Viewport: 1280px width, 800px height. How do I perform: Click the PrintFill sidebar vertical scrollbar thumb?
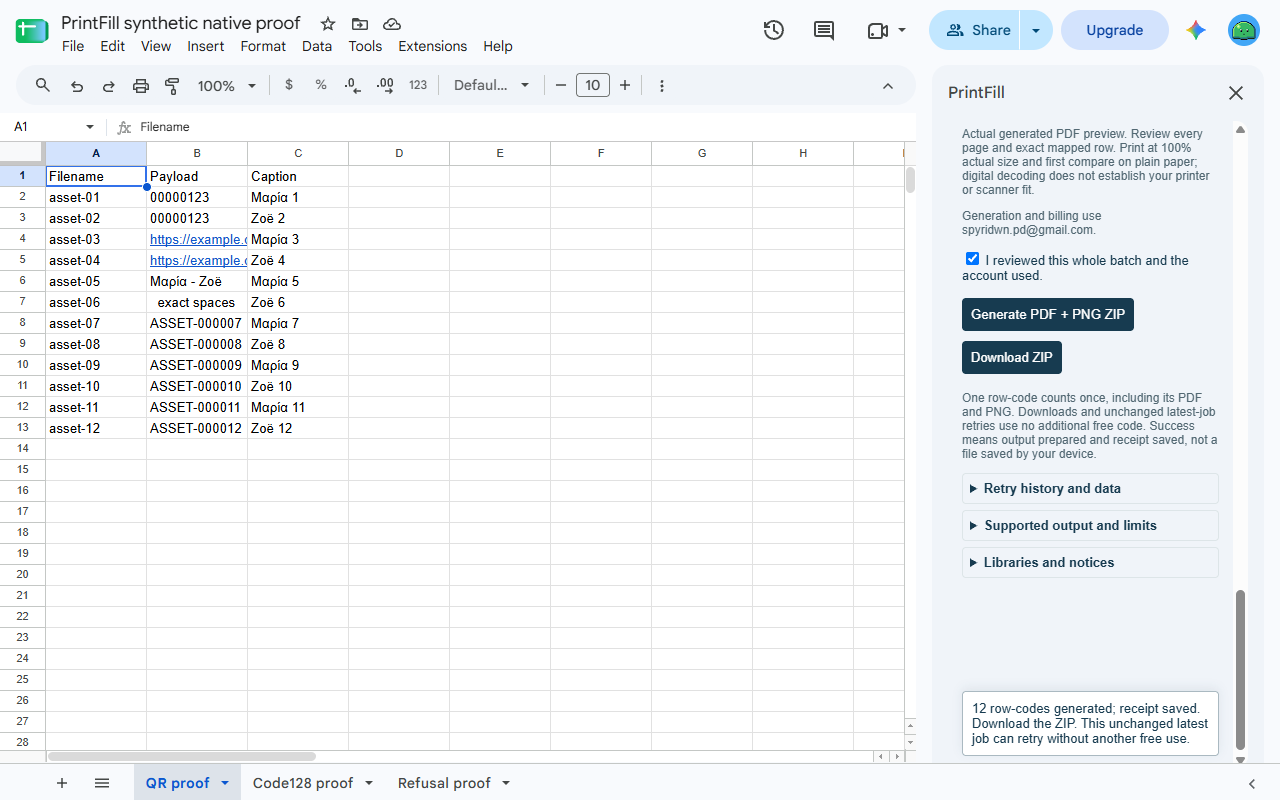point(1241,669)
